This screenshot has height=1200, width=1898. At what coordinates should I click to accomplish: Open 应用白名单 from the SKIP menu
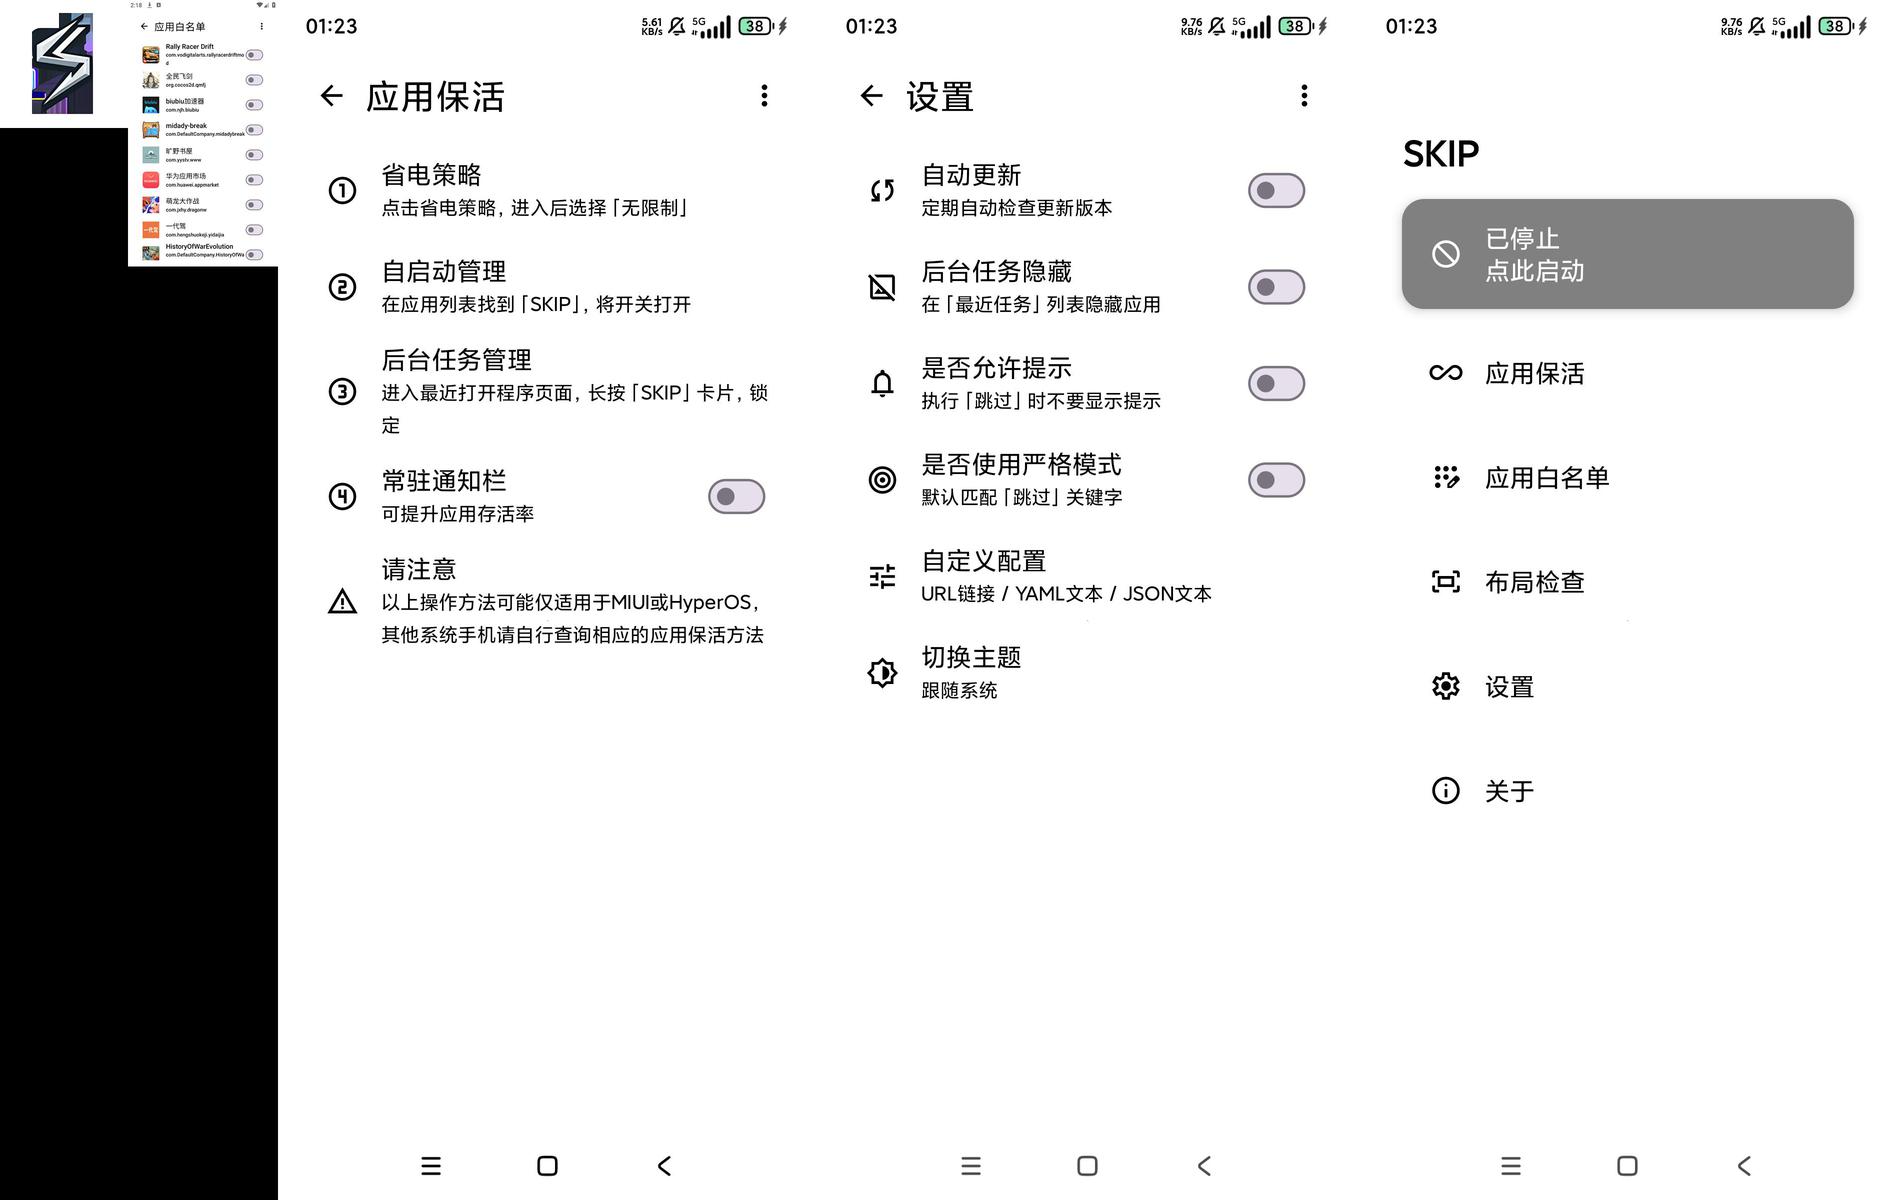coord(1546,478)
